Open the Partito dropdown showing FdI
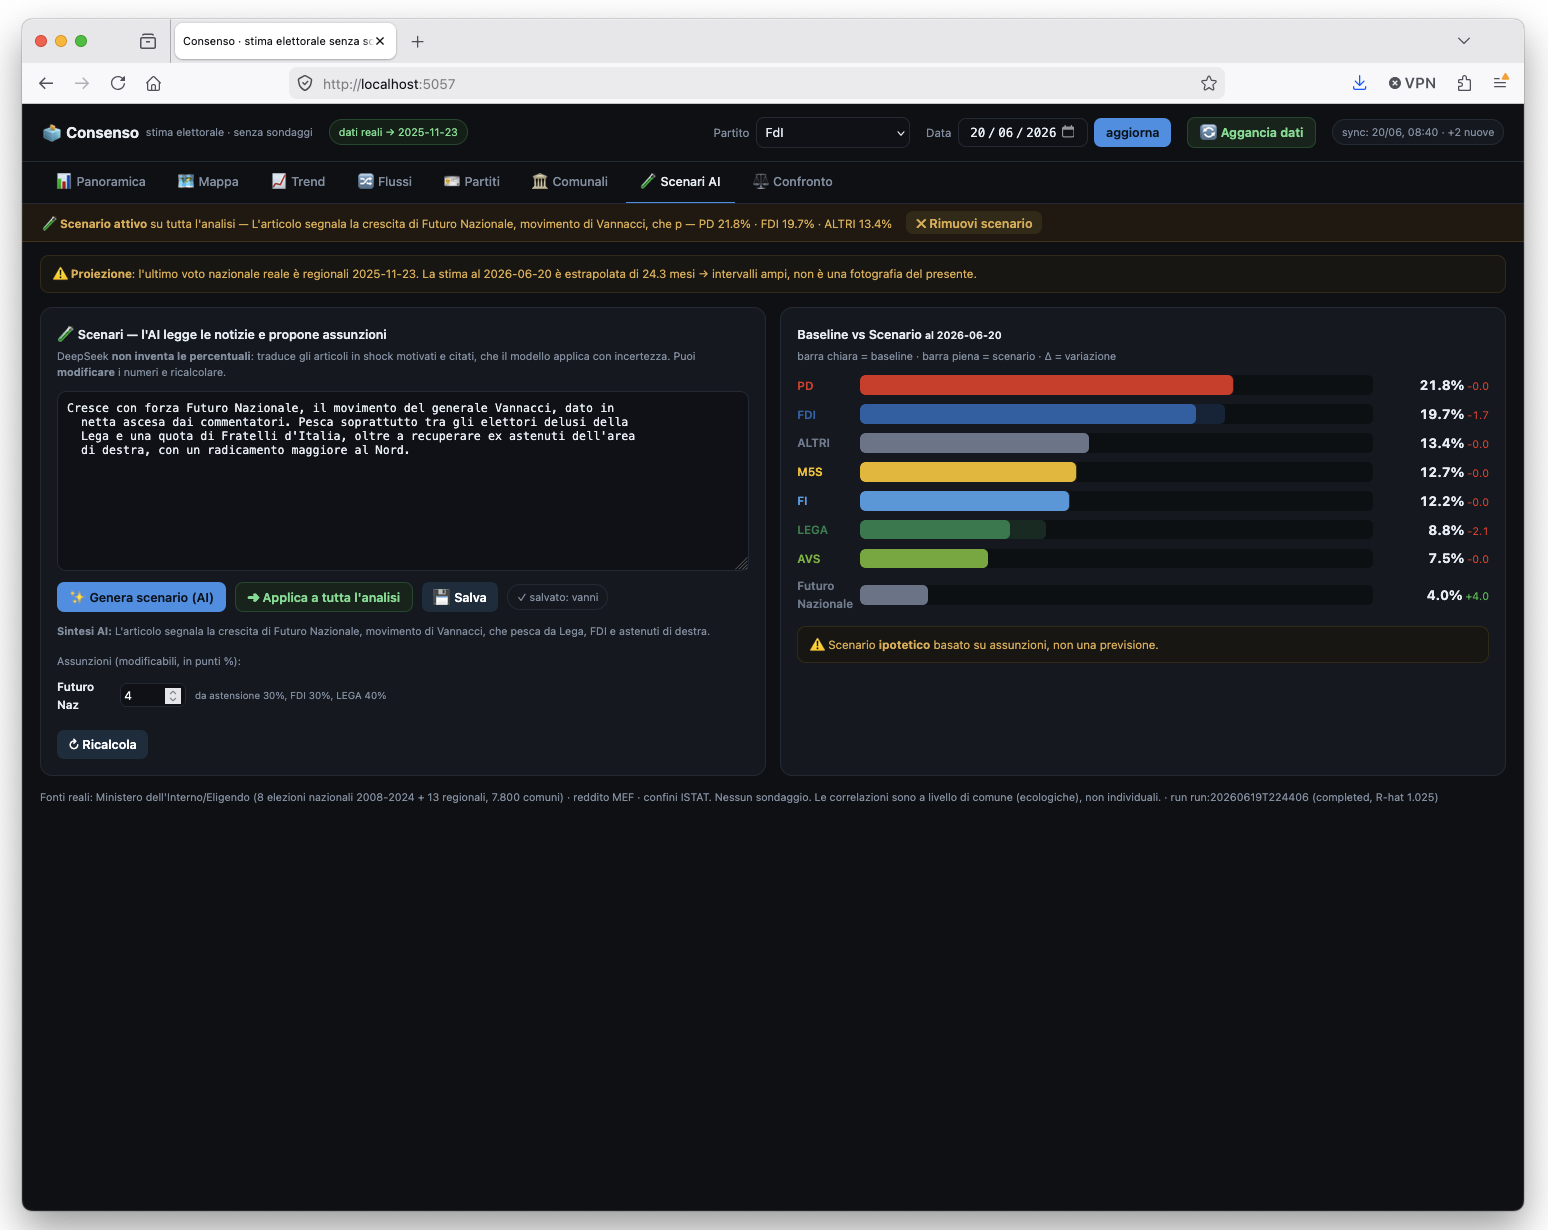Viewport: 1548px width, 1230px height. pos(833,132)
